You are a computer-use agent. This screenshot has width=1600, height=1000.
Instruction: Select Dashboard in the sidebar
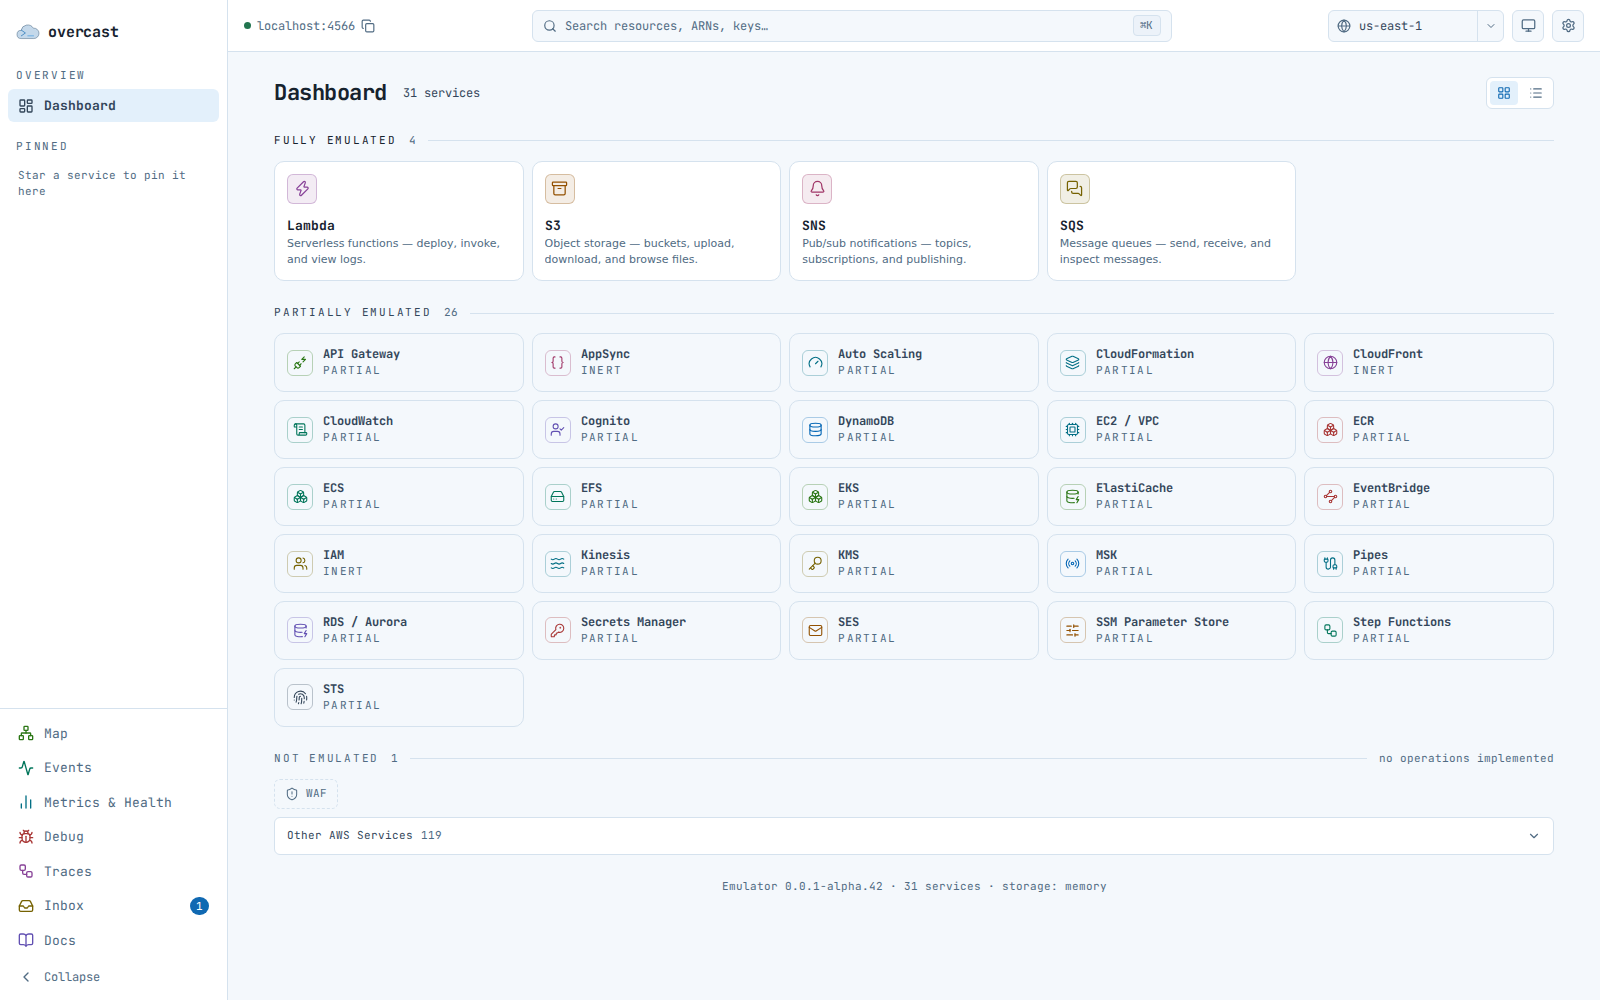[x=113, y=106]
